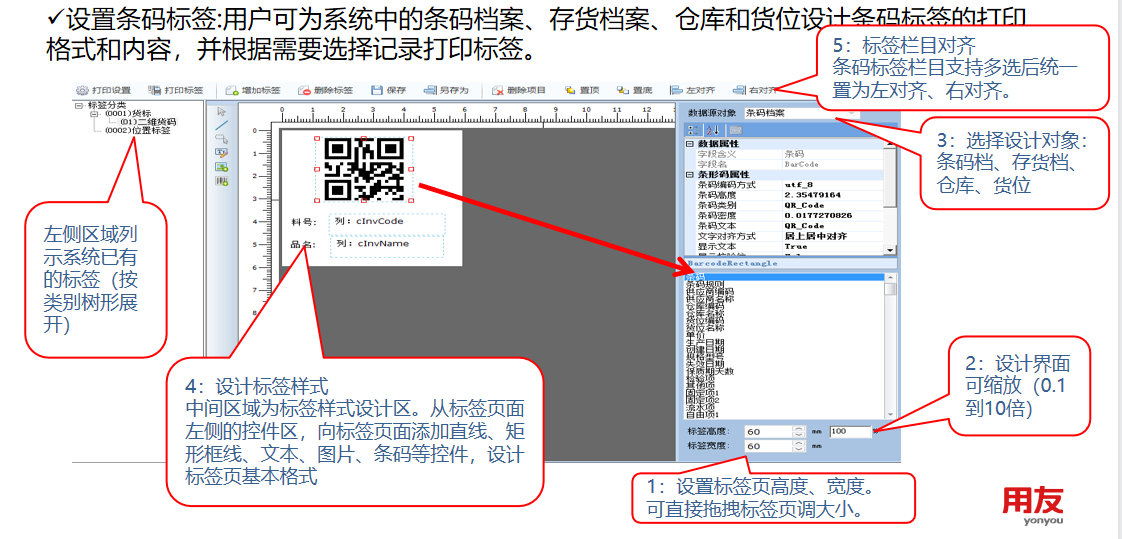Select 保质期天数 in the field list
The width and height of the screenshot is (1122, 539).
click(709, 371)
